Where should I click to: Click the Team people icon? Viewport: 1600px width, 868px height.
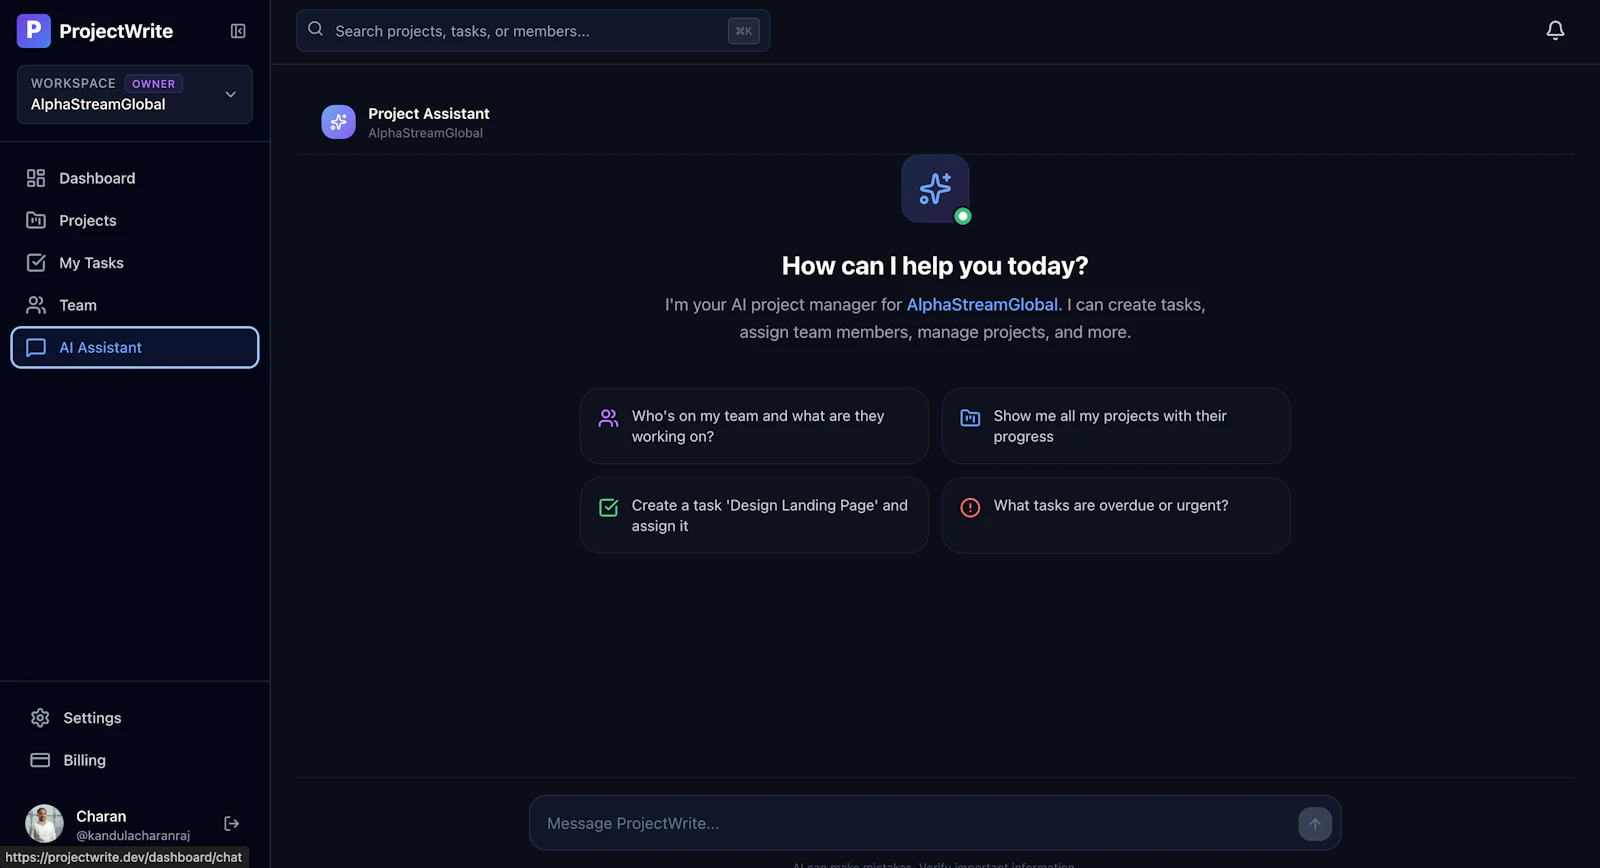36,305
